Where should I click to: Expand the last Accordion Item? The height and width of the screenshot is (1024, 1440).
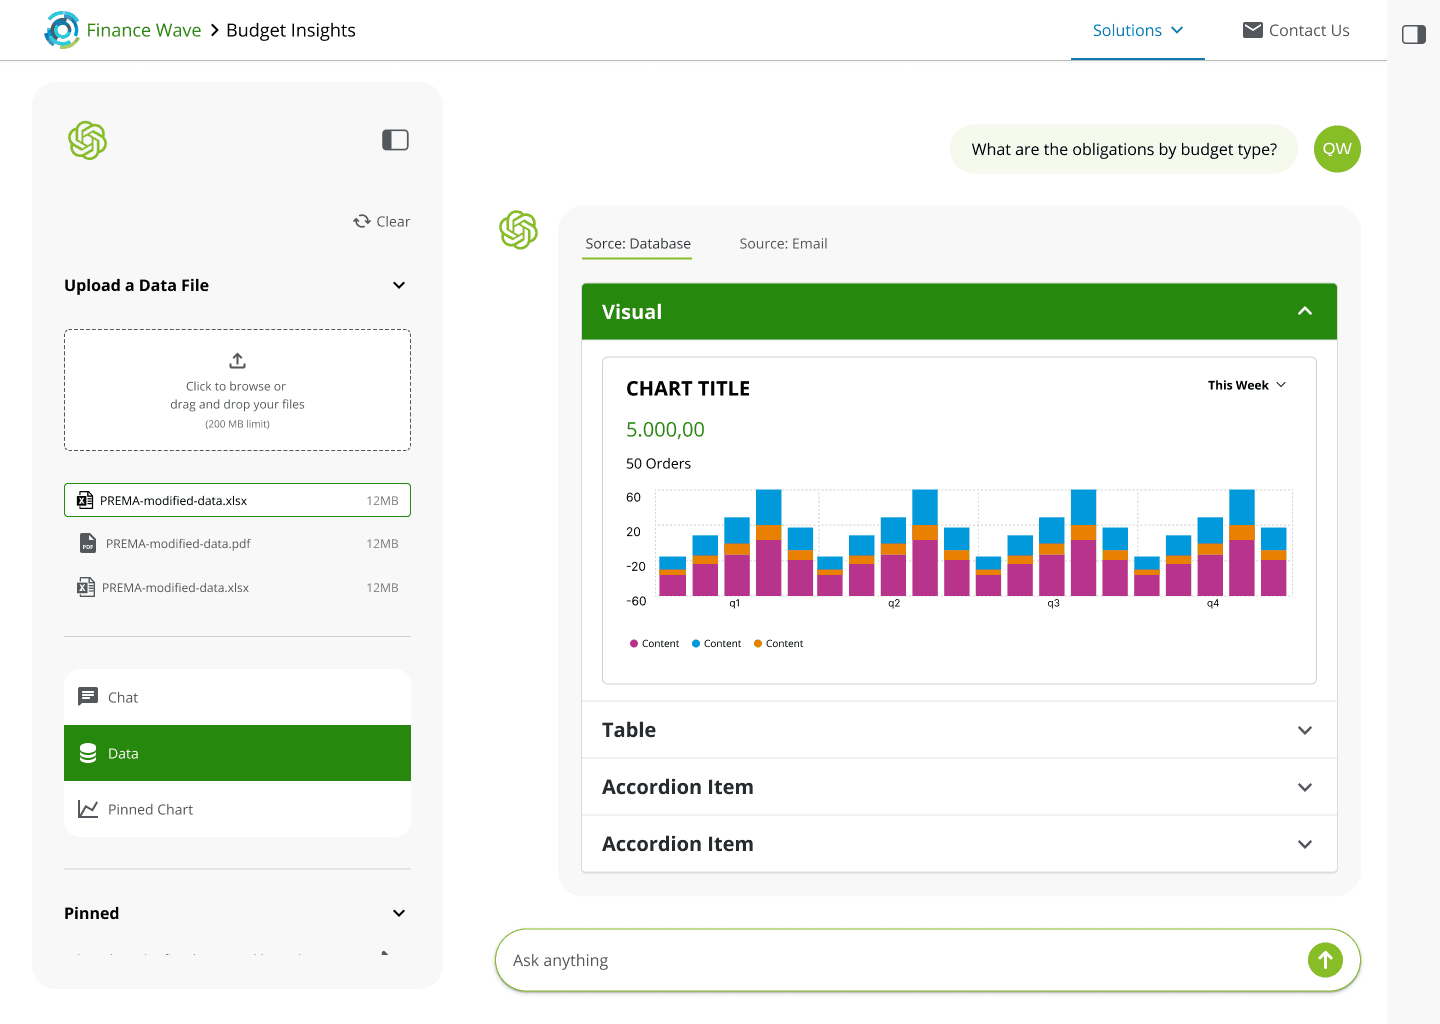click(959, 844)
